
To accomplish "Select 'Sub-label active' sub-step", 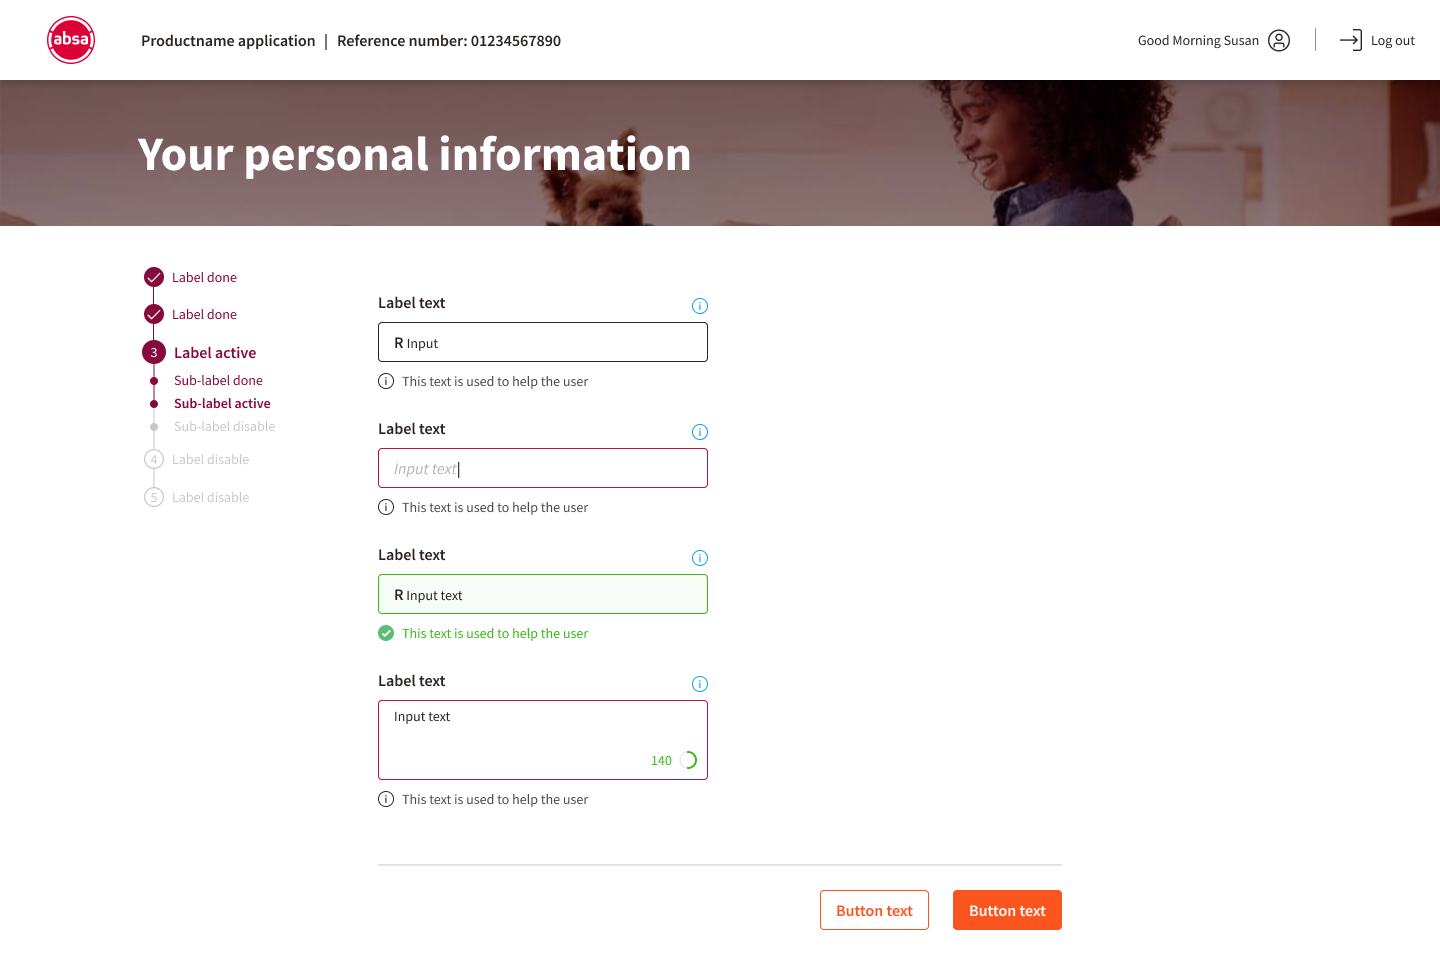I will [x=222, y=404].
